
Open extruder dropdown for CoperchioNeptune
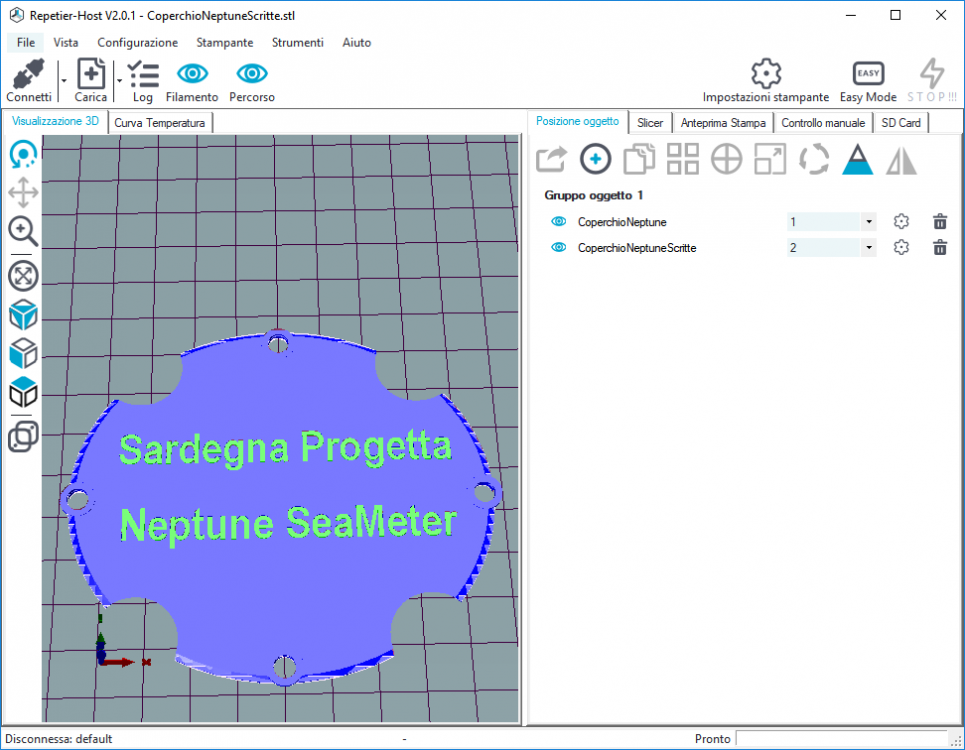pyautogui.click(x=868, y=222)
